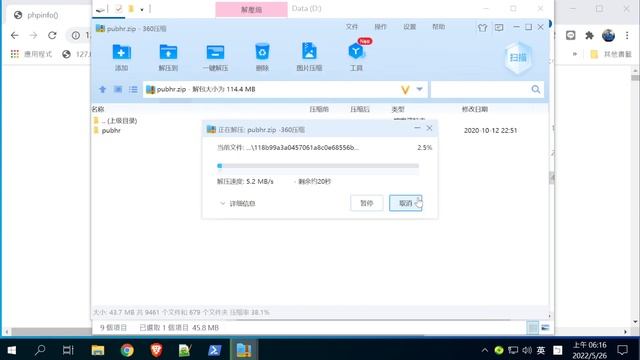Image resolution: width=640 pixels, height=360 pixels.
Task: Expand 详细信息 details in extraction dialog
Action: click(238, 203)
